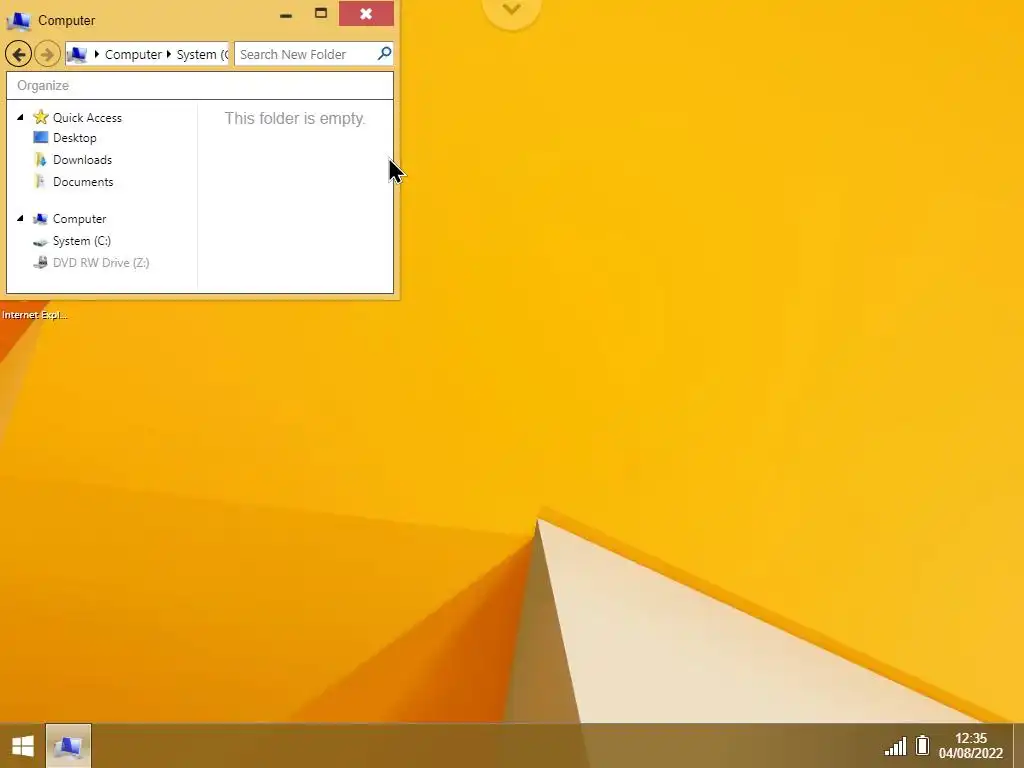Expand the arrow after Computer in address bar

point(168,54)
